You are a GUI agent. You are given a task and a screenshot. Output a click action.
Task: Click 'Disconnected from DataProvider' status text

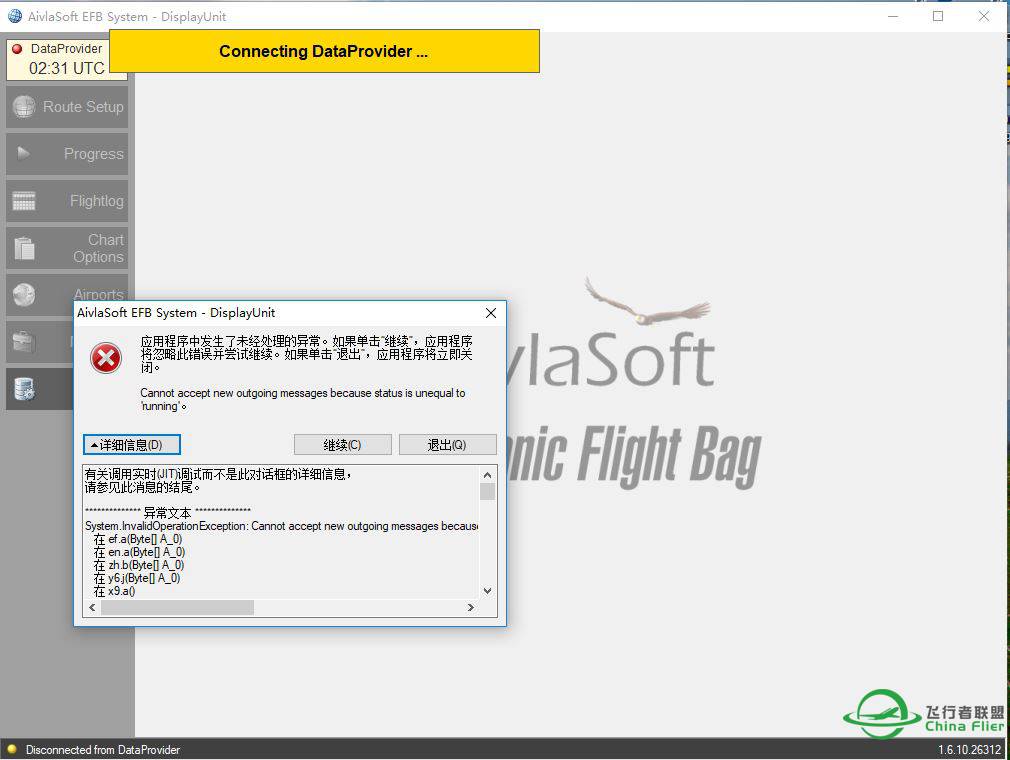[103, 750]
